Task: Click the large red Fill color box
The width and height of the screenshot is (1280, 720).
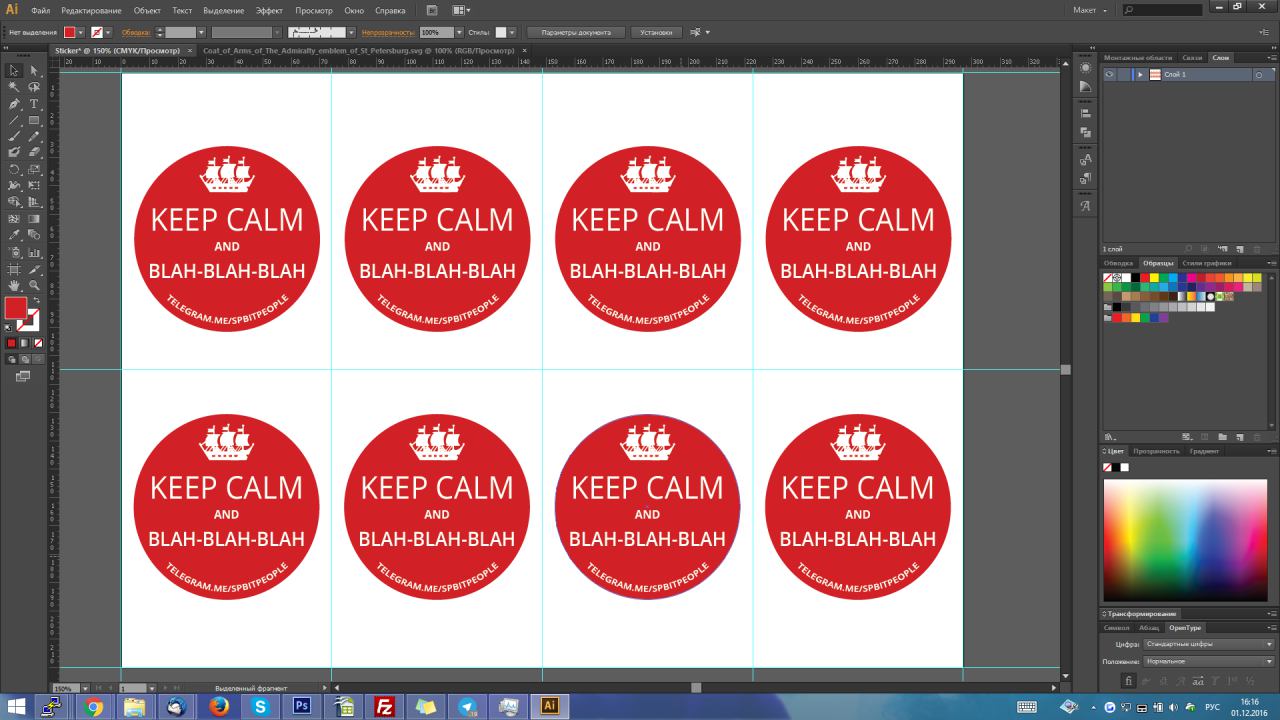Action: point(16,308)
